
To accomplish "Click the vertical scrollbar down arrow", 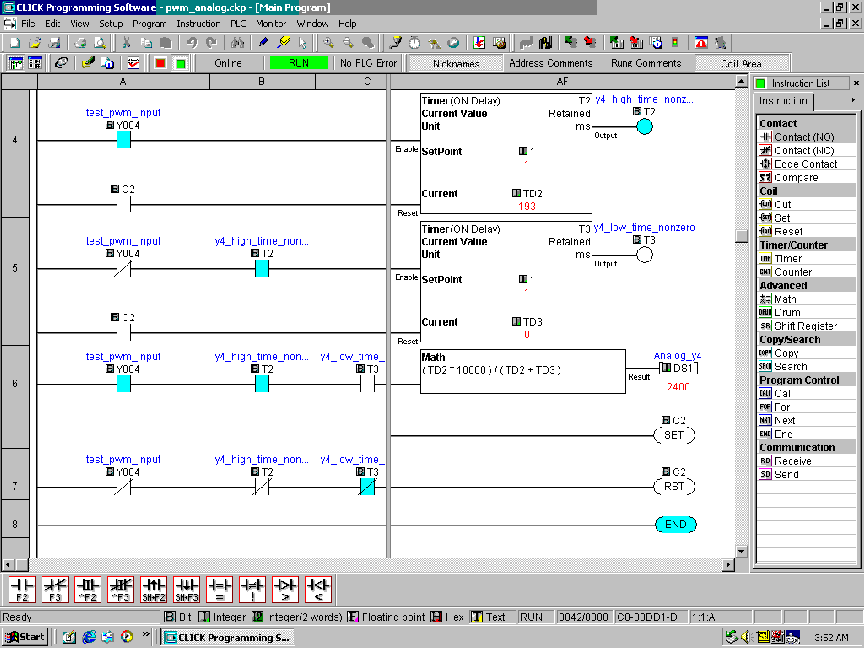I will [741, 551].
